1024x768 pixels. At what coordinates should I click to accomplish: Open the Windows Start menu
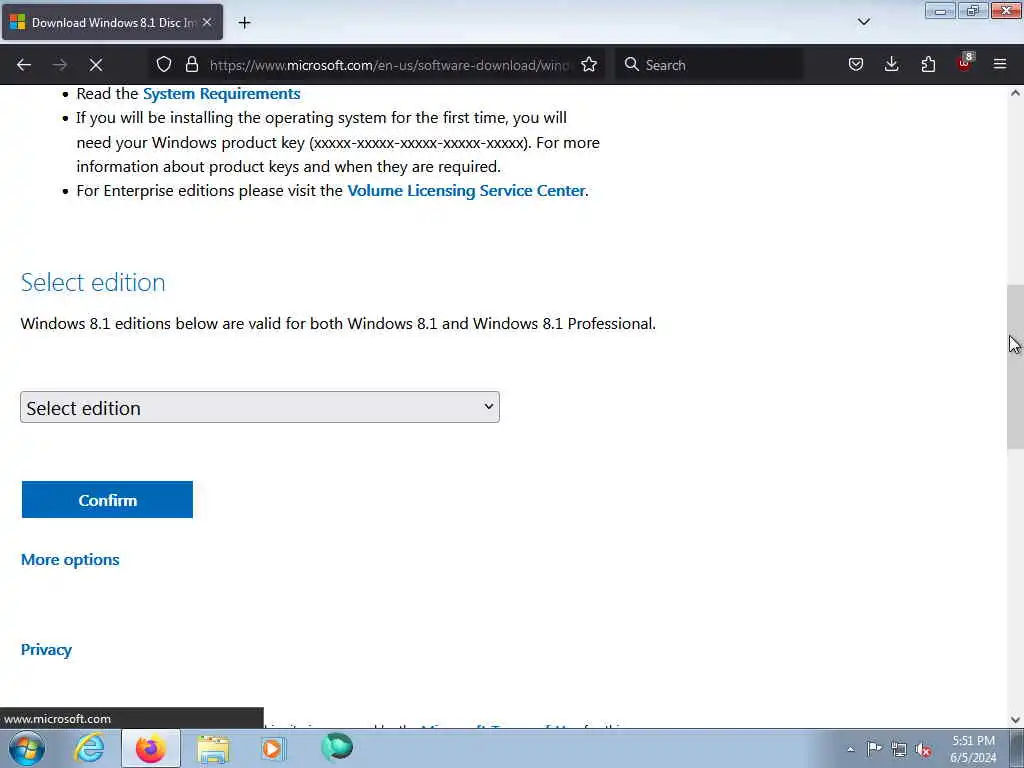pos(27,748)
